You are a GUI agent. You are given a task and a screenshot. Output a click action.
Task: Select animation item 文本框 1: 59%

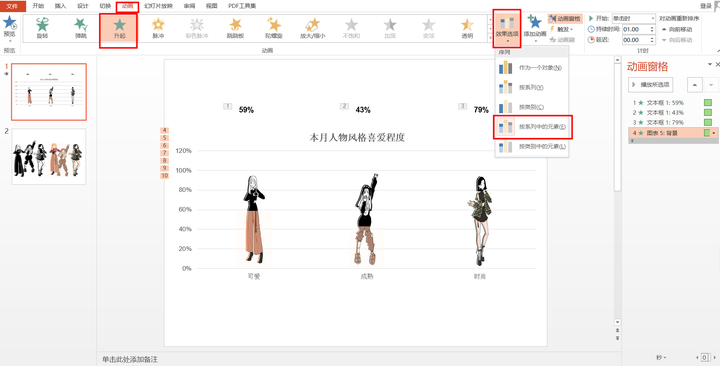[x=664, y=102]
